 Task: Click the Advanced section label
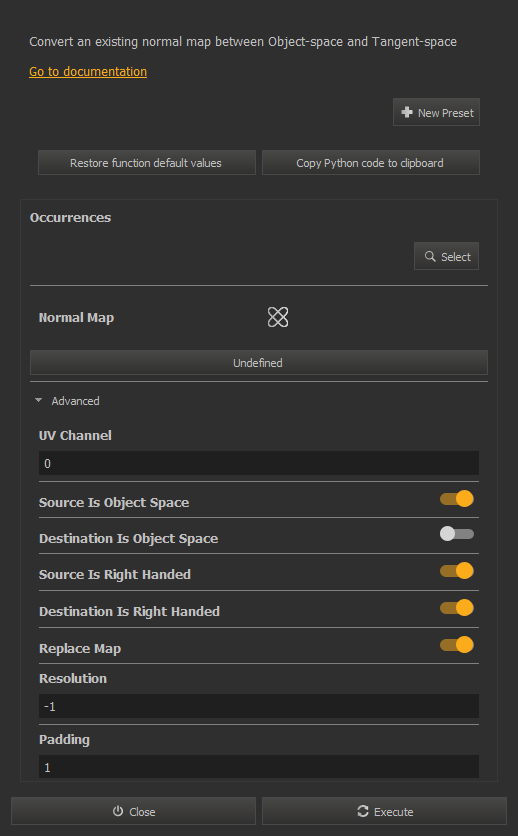pos(75,401)
